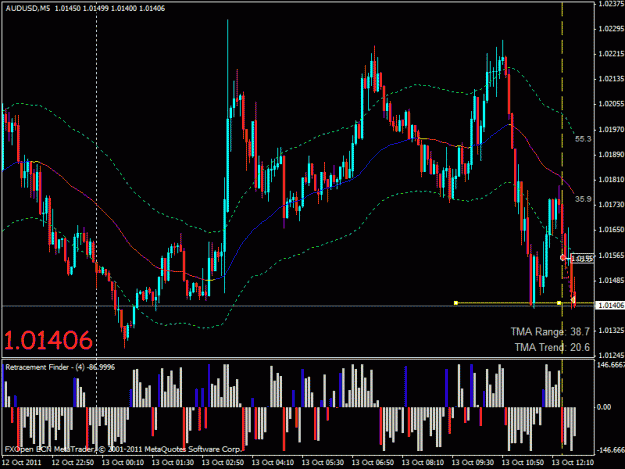This screenshot has width=625, height=469.
Task: Click the 1.01890 price axis label
Action: pos(611,155)
